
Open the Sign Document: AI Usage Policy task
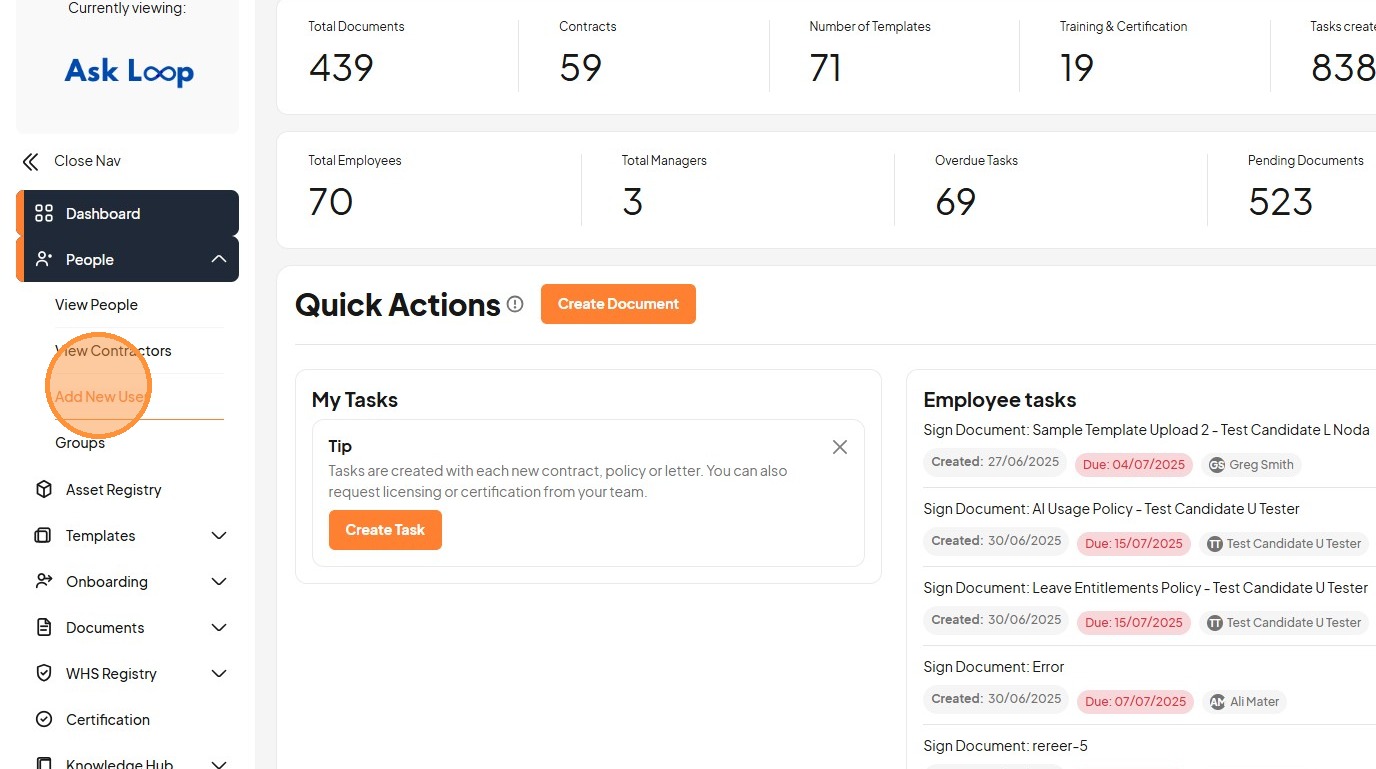click(x=1111, y=509)
